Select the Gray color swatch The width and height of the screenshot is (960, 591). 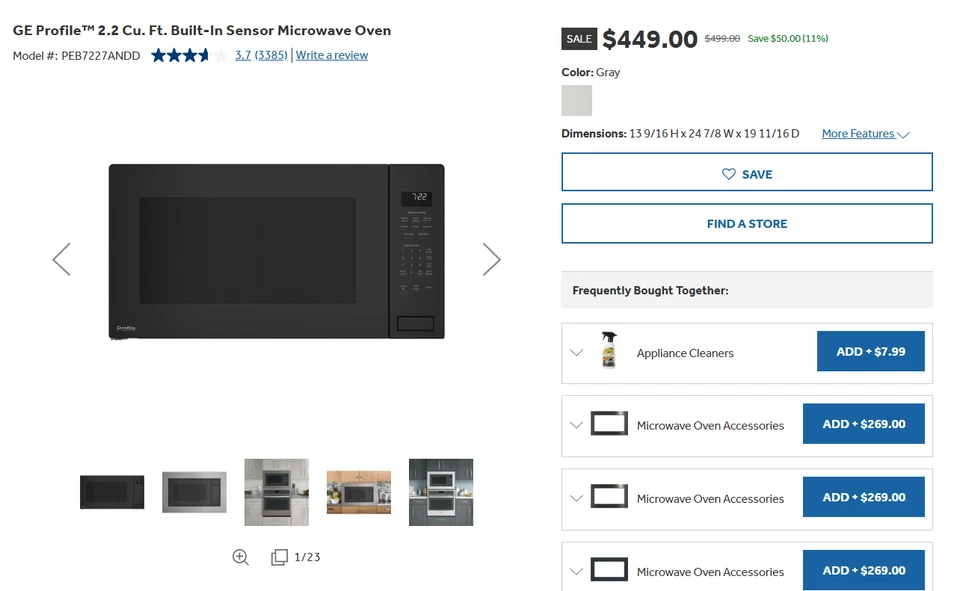tap(577, 100)
